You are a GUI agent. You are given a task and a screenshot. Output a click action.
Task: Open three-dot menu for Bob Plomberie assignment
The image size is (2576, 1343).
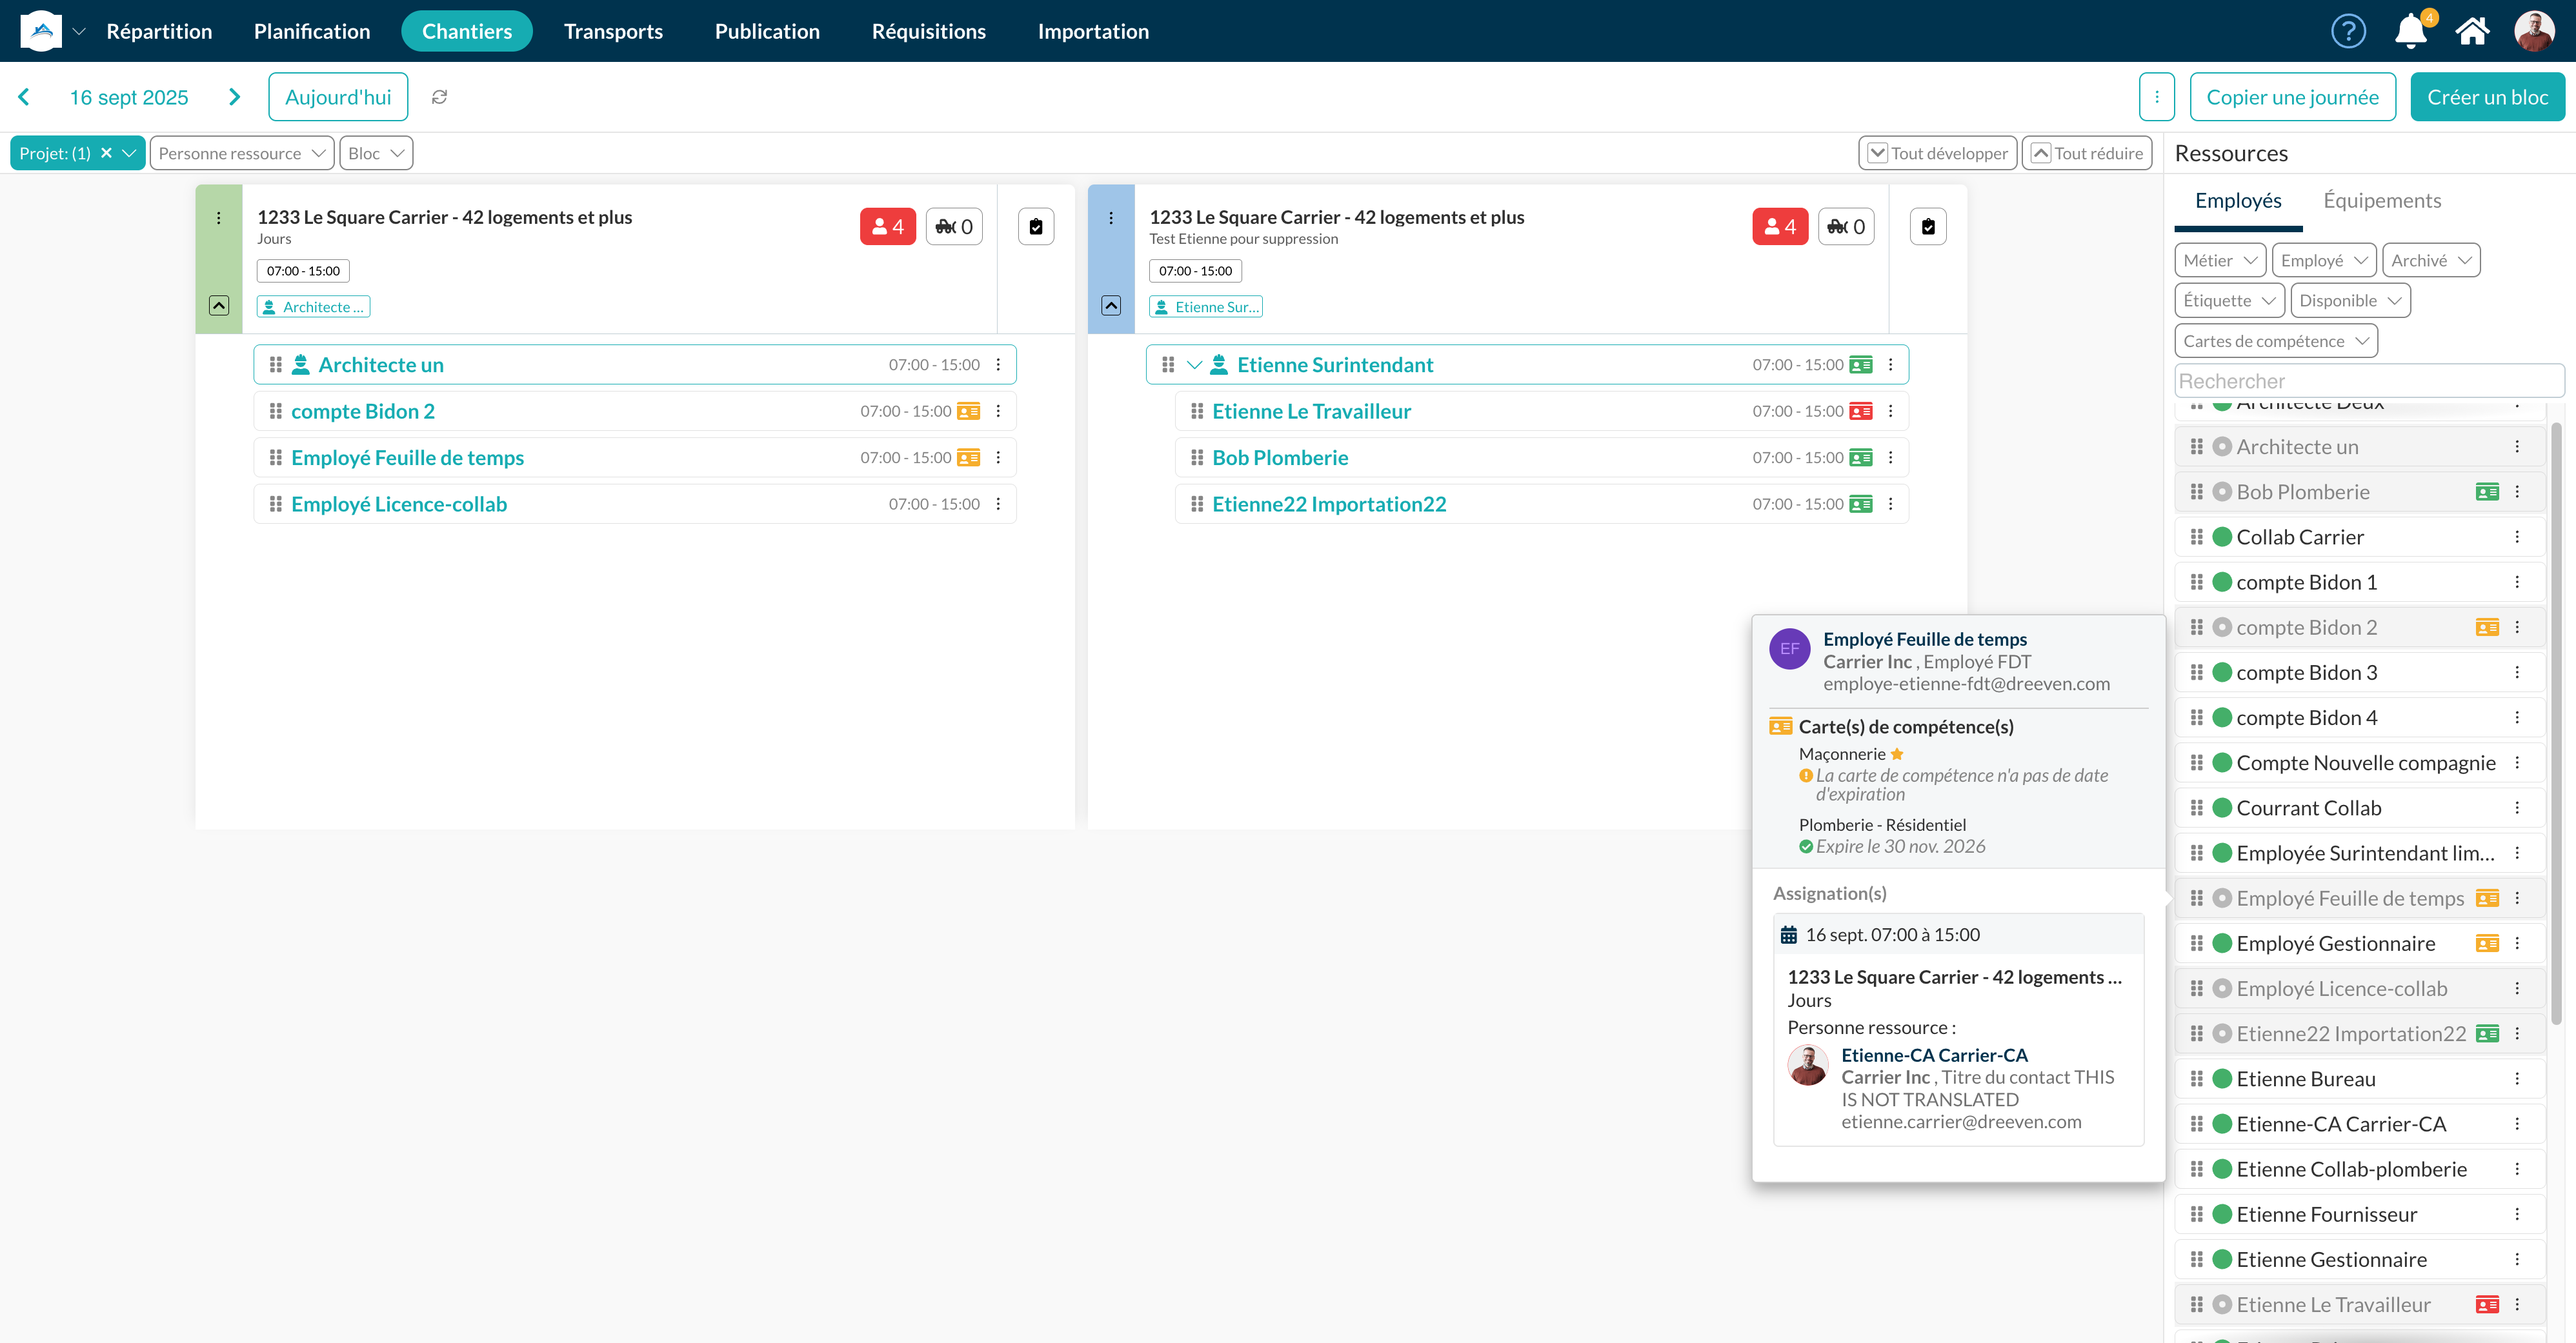(1890, 458)
